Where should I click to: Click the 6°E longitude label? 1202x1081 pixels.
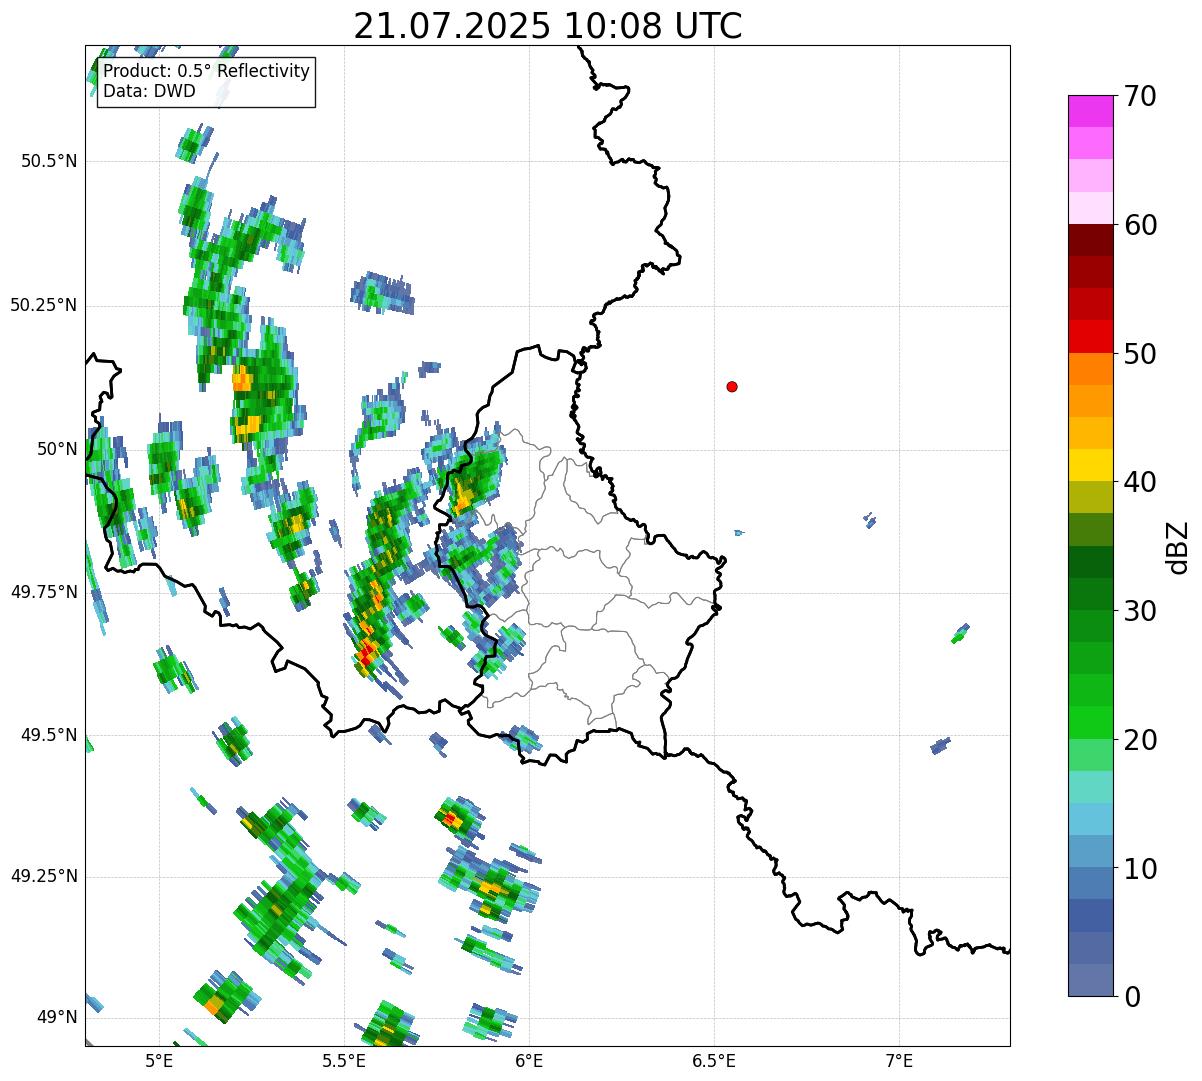529,1061
